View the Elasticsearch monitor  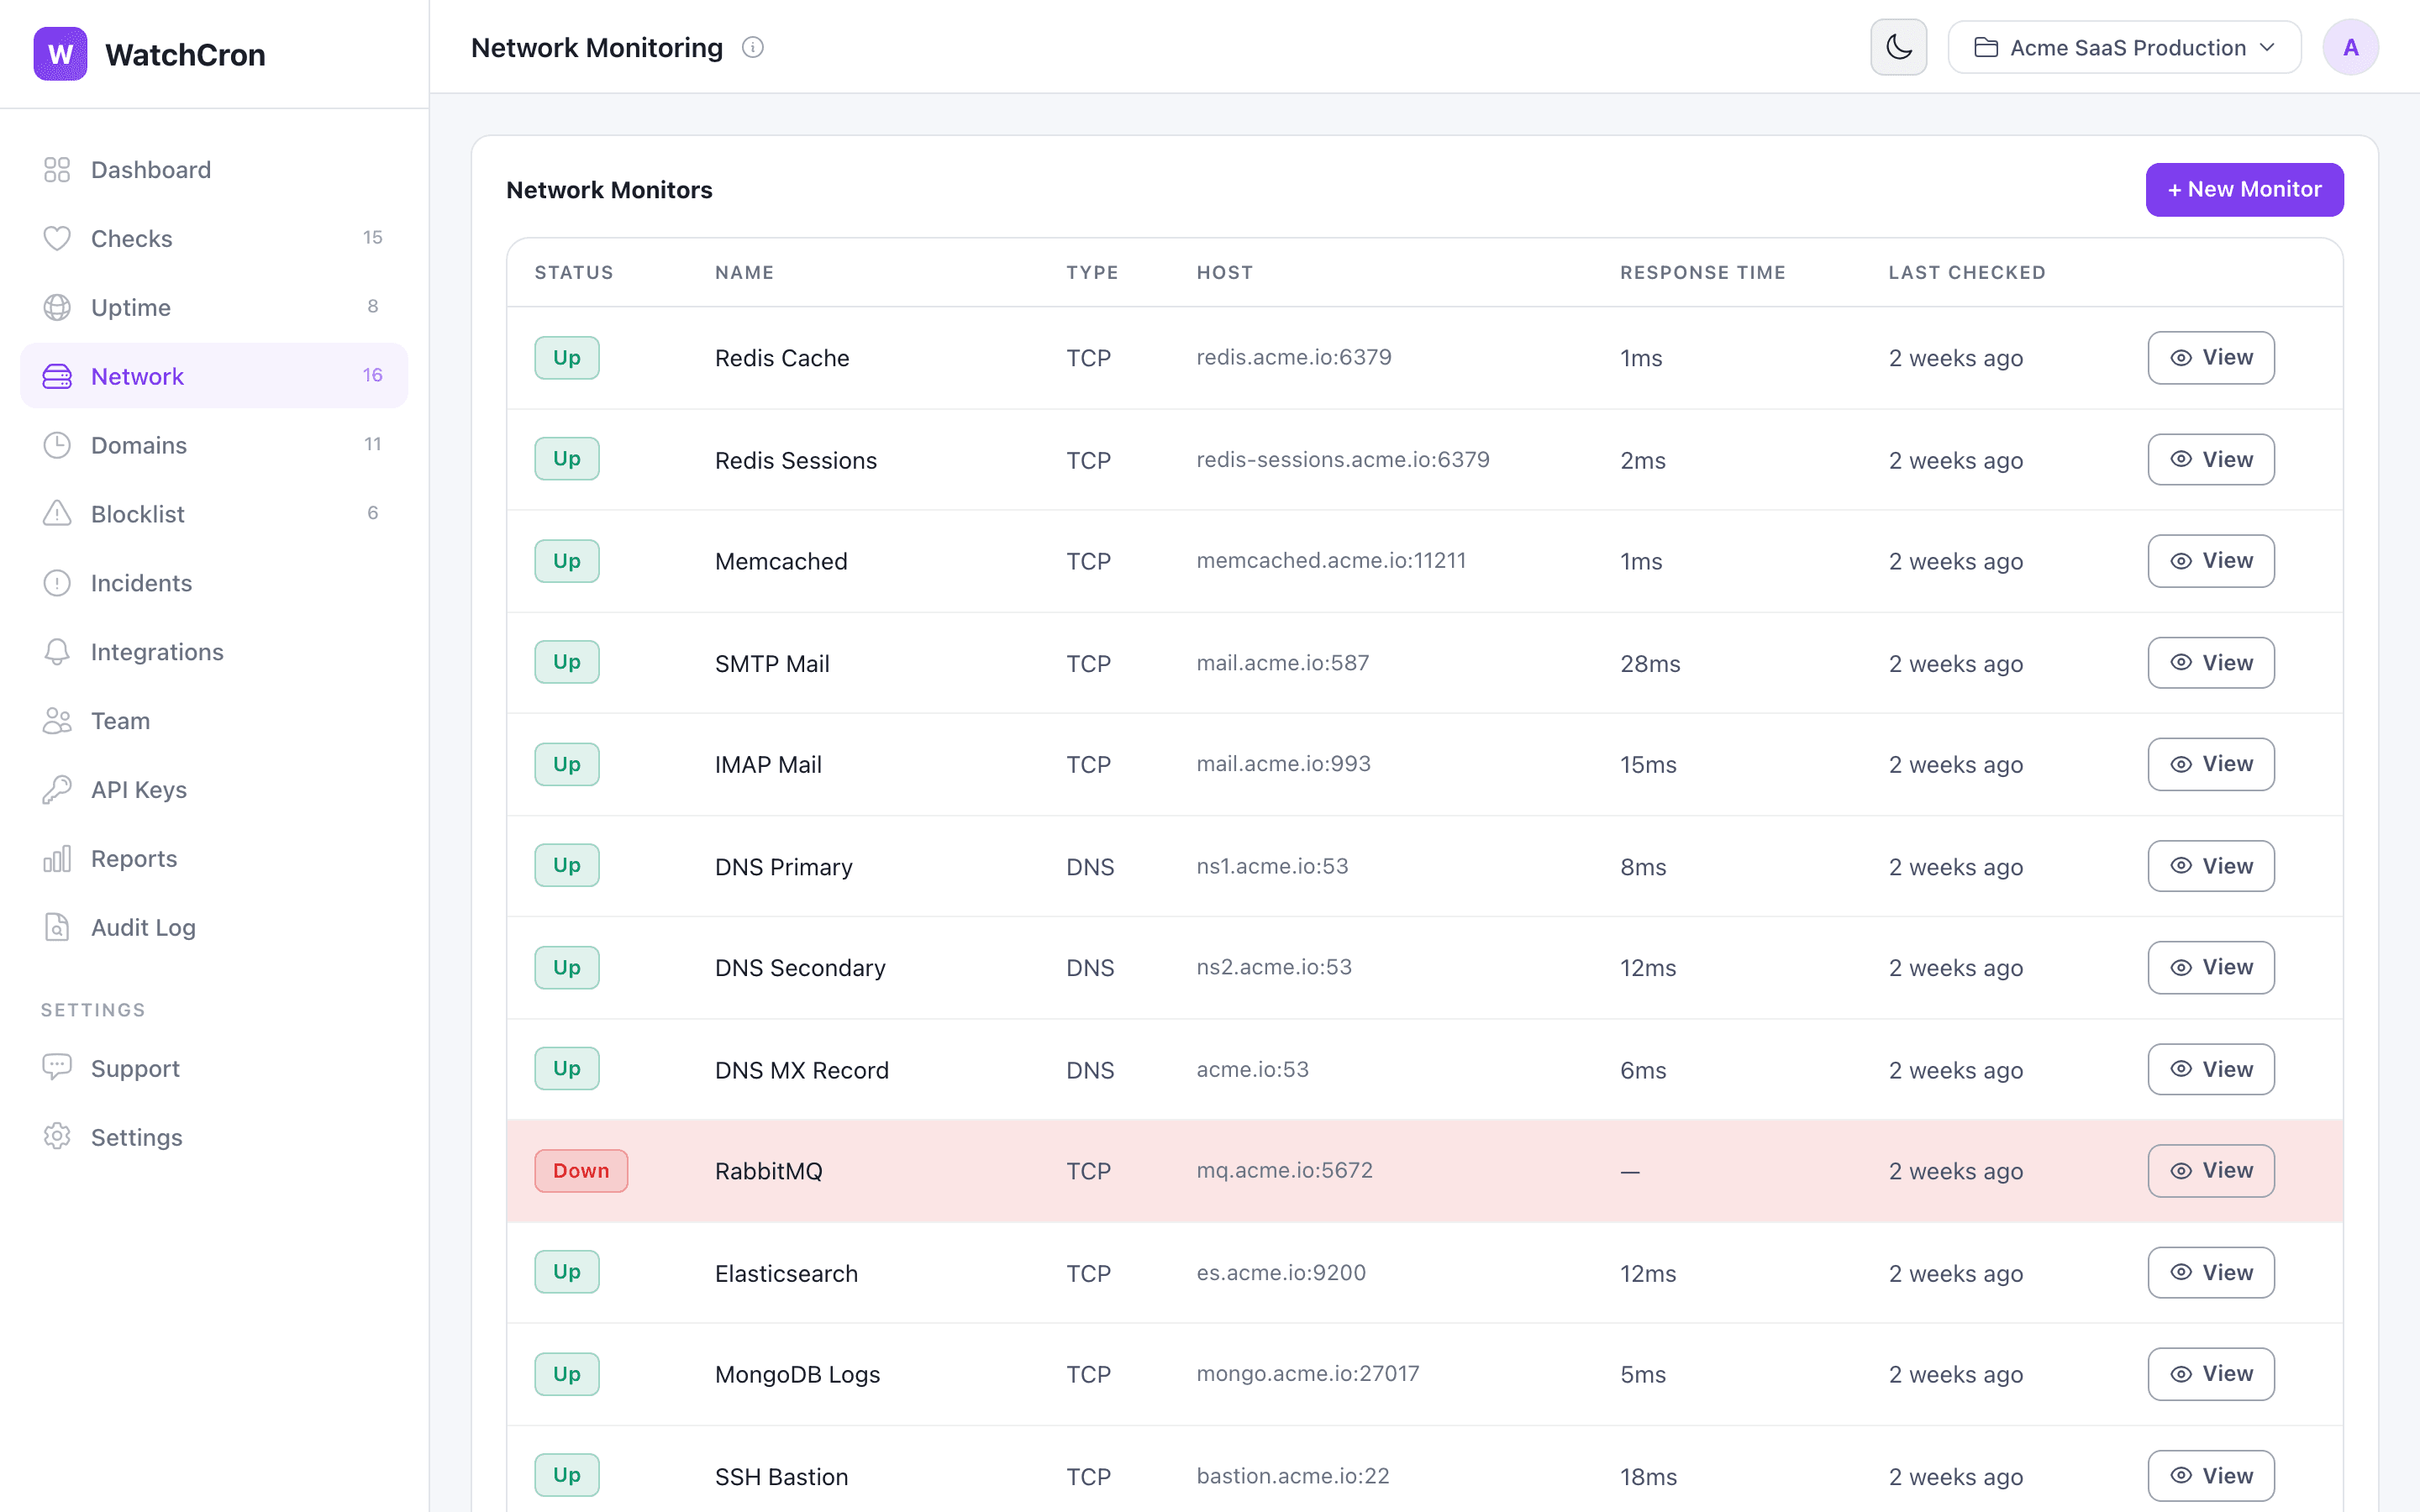point(2211,1273)
